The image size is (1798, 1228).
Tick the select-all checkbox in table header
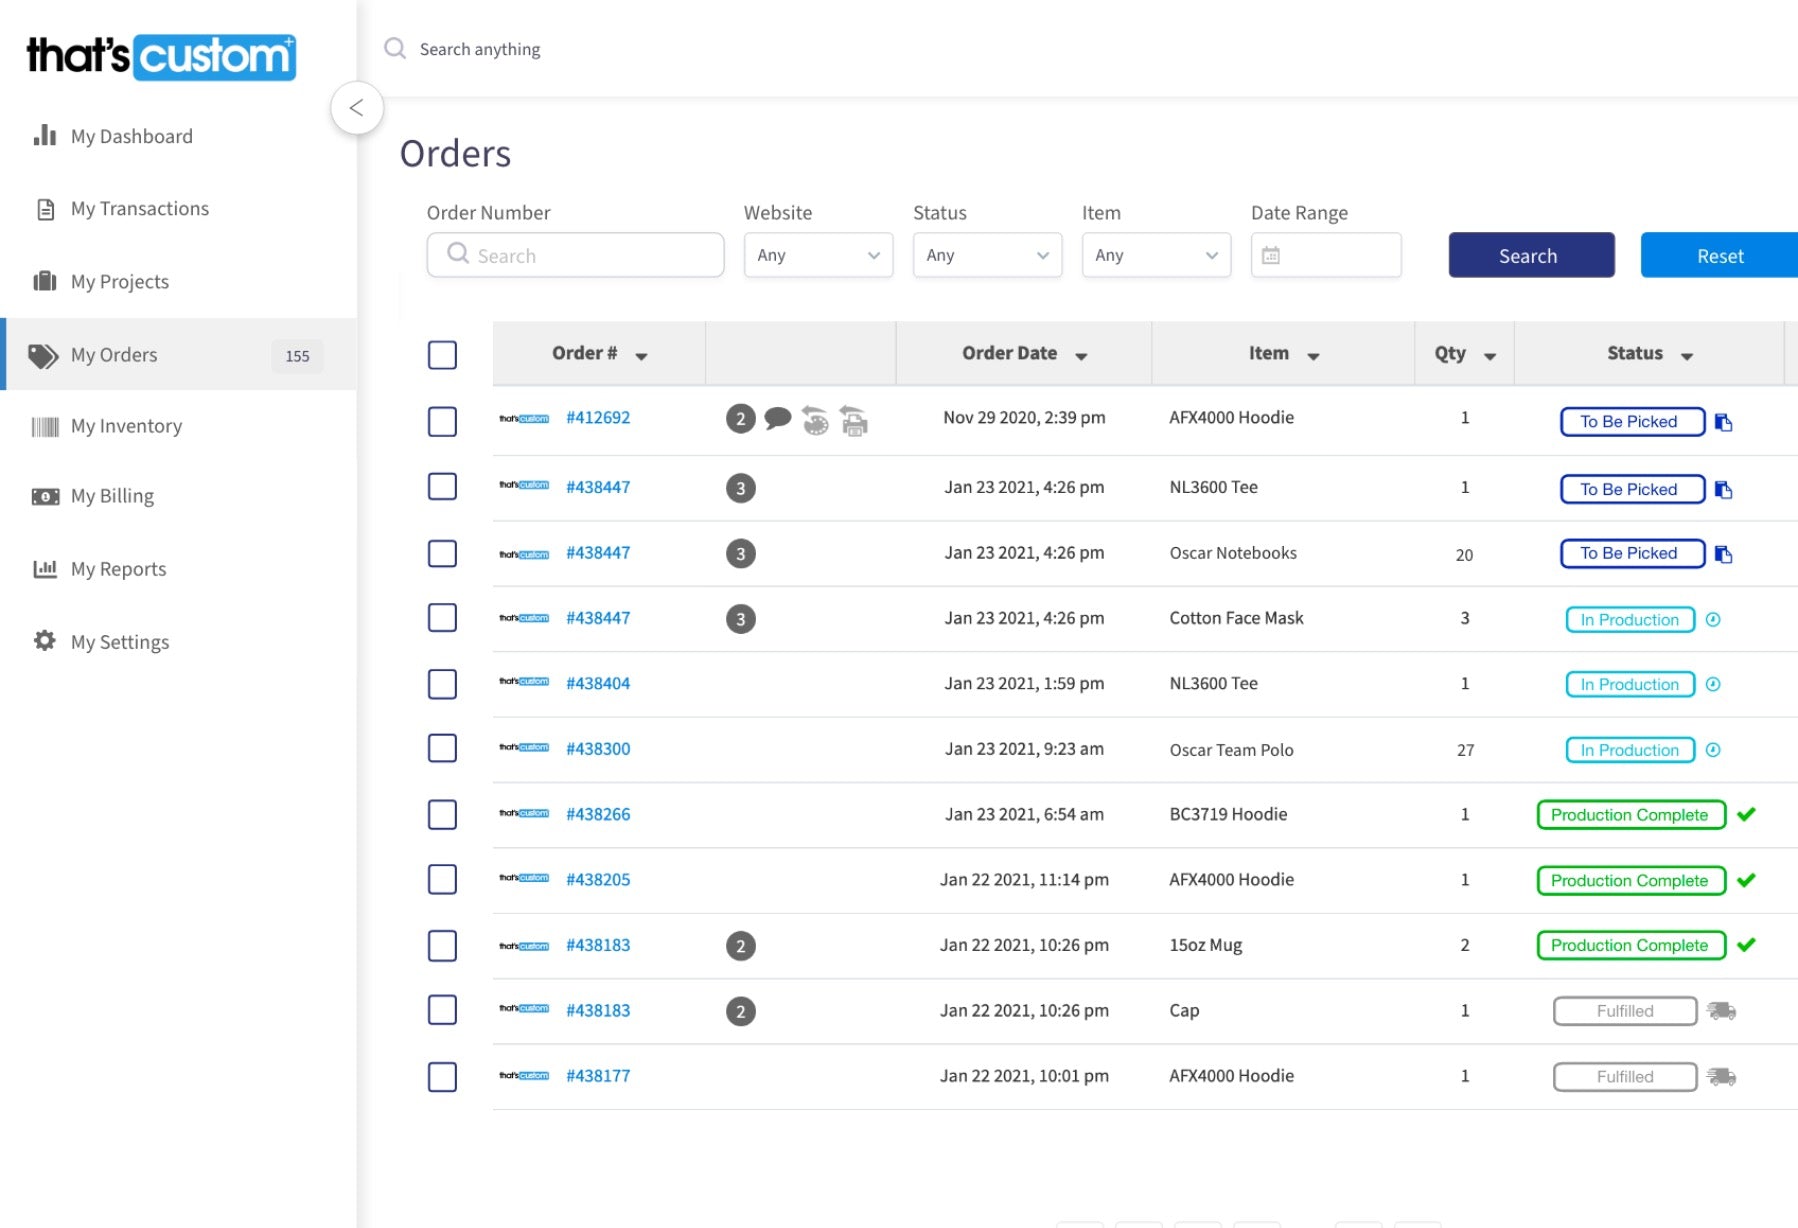(x=442, y=355)
